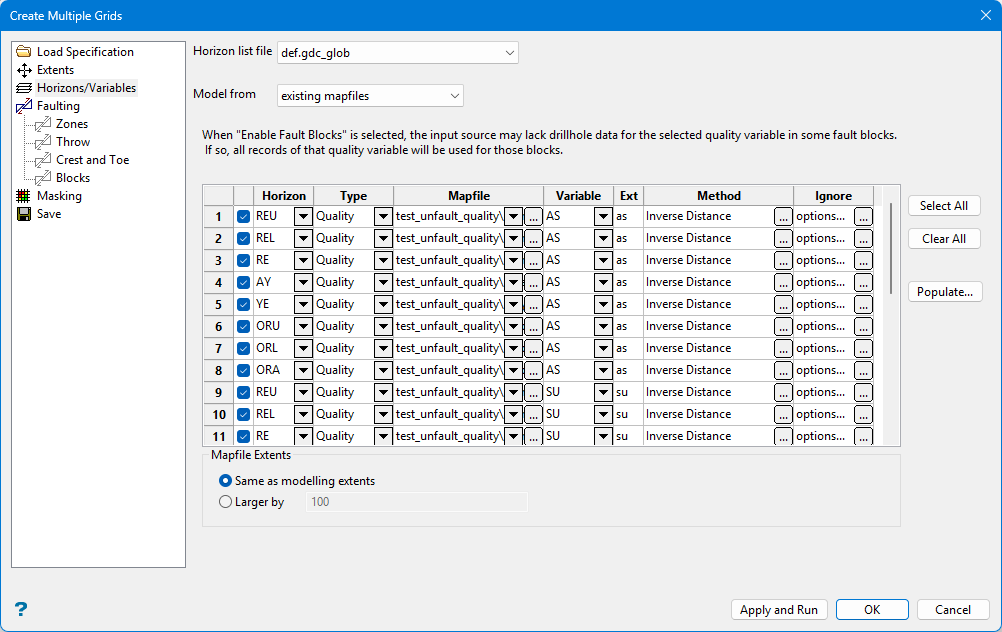The width and height of the screenshot is (1002, 632).
Task: Open Method settings ellipsis button in row 4
Action: (783, 282)
